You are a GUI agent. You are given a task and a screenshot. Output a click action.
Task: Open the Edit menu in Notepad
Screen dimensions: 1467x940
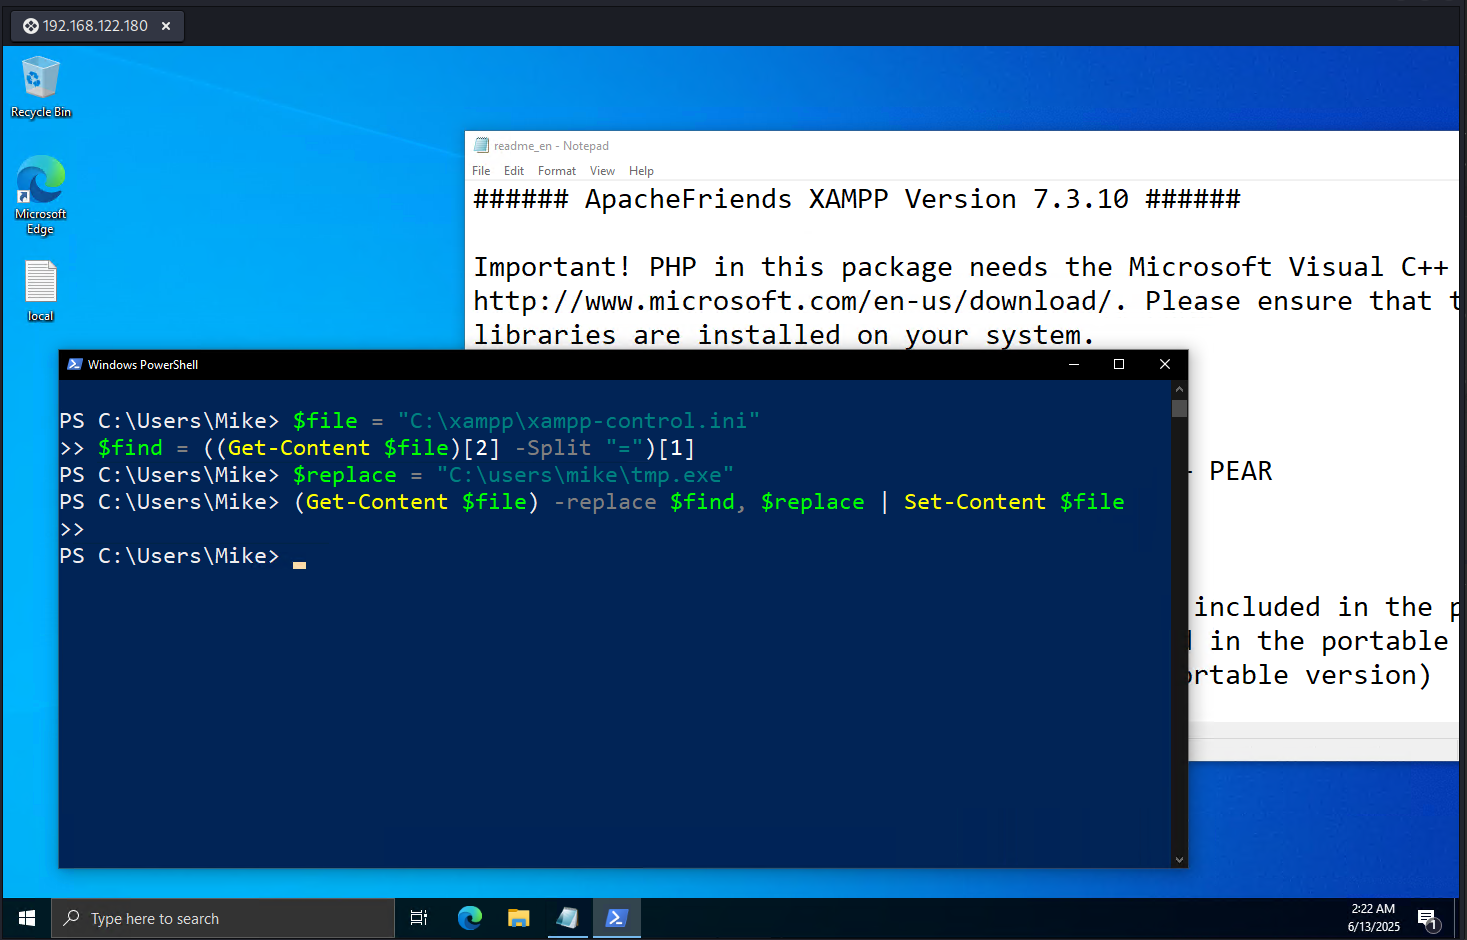point(514,171)
